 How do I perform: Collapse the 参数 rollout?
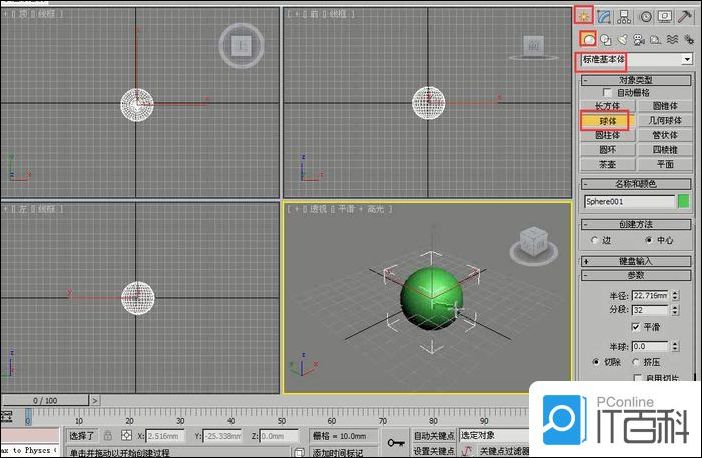coord(636,275)
